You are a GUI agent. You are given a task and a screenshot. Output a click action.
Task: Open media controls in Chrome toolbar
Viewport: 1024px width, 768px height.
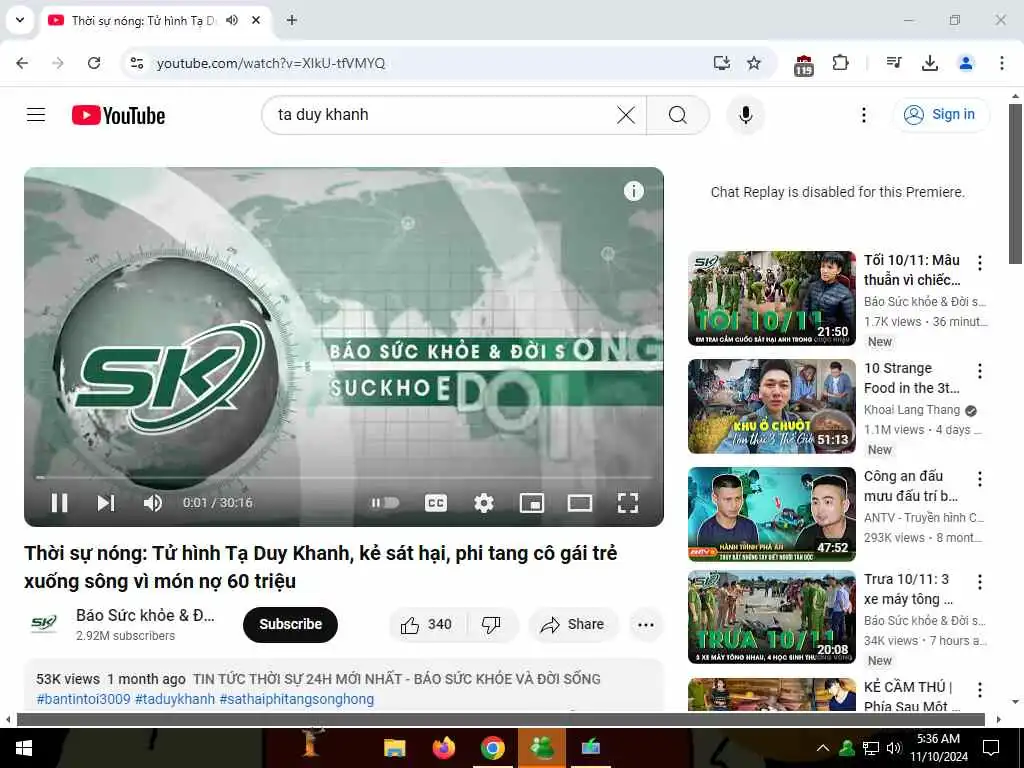(894, 63)
